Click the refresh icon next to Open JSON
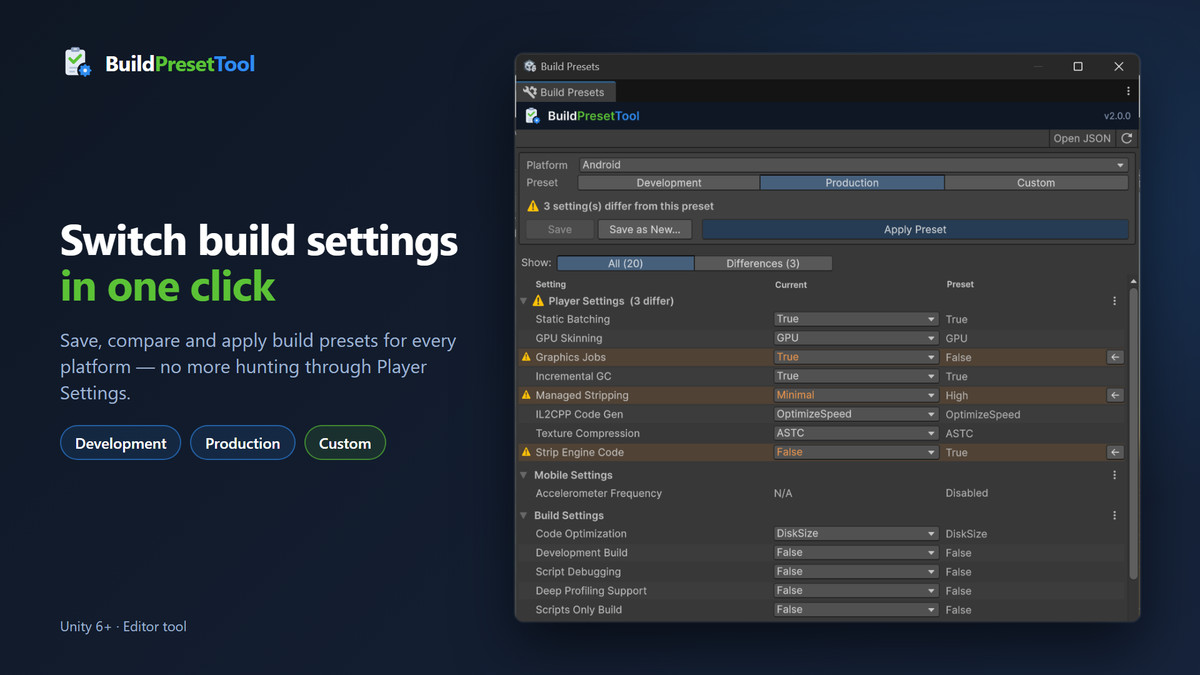 pyautogui.click(x=1127, y=138)
